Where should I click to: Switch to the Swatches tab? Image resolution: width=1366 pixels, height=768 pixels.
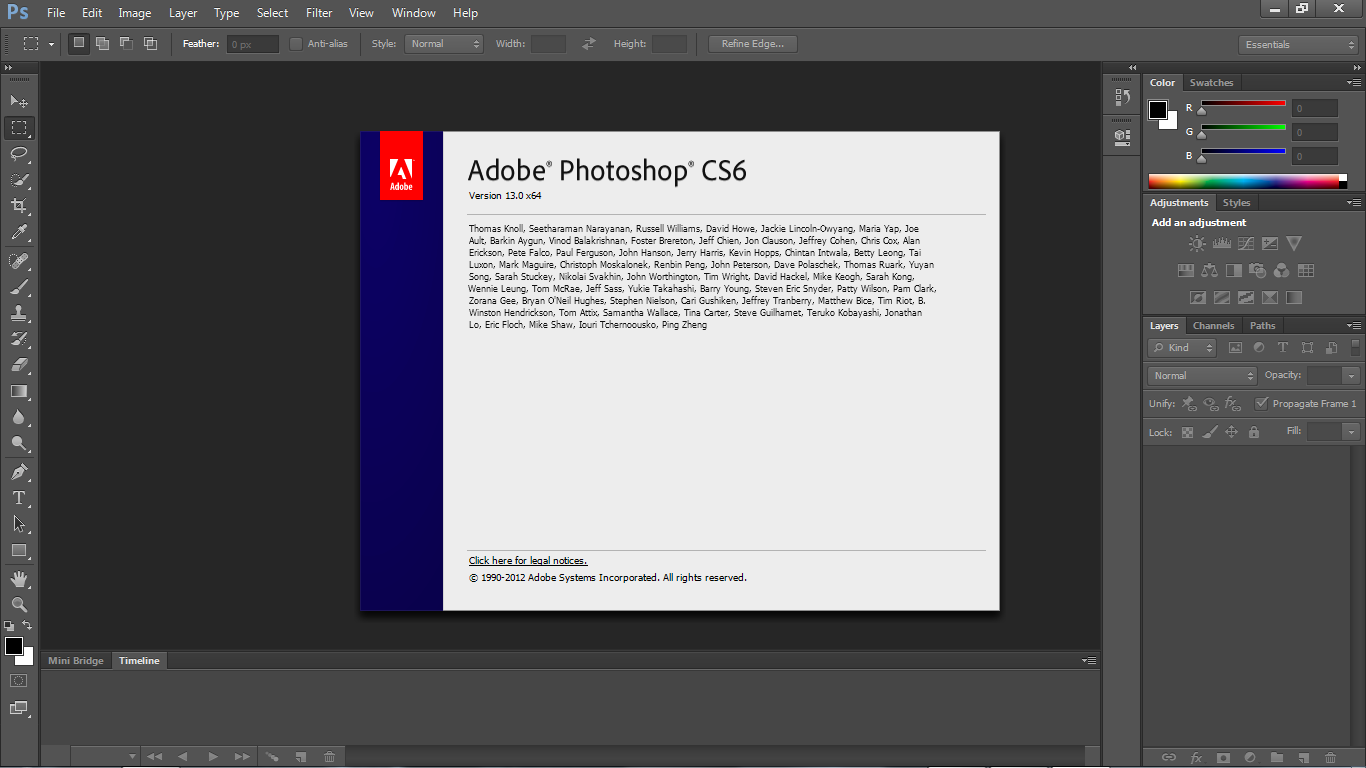click(1211, 83)
